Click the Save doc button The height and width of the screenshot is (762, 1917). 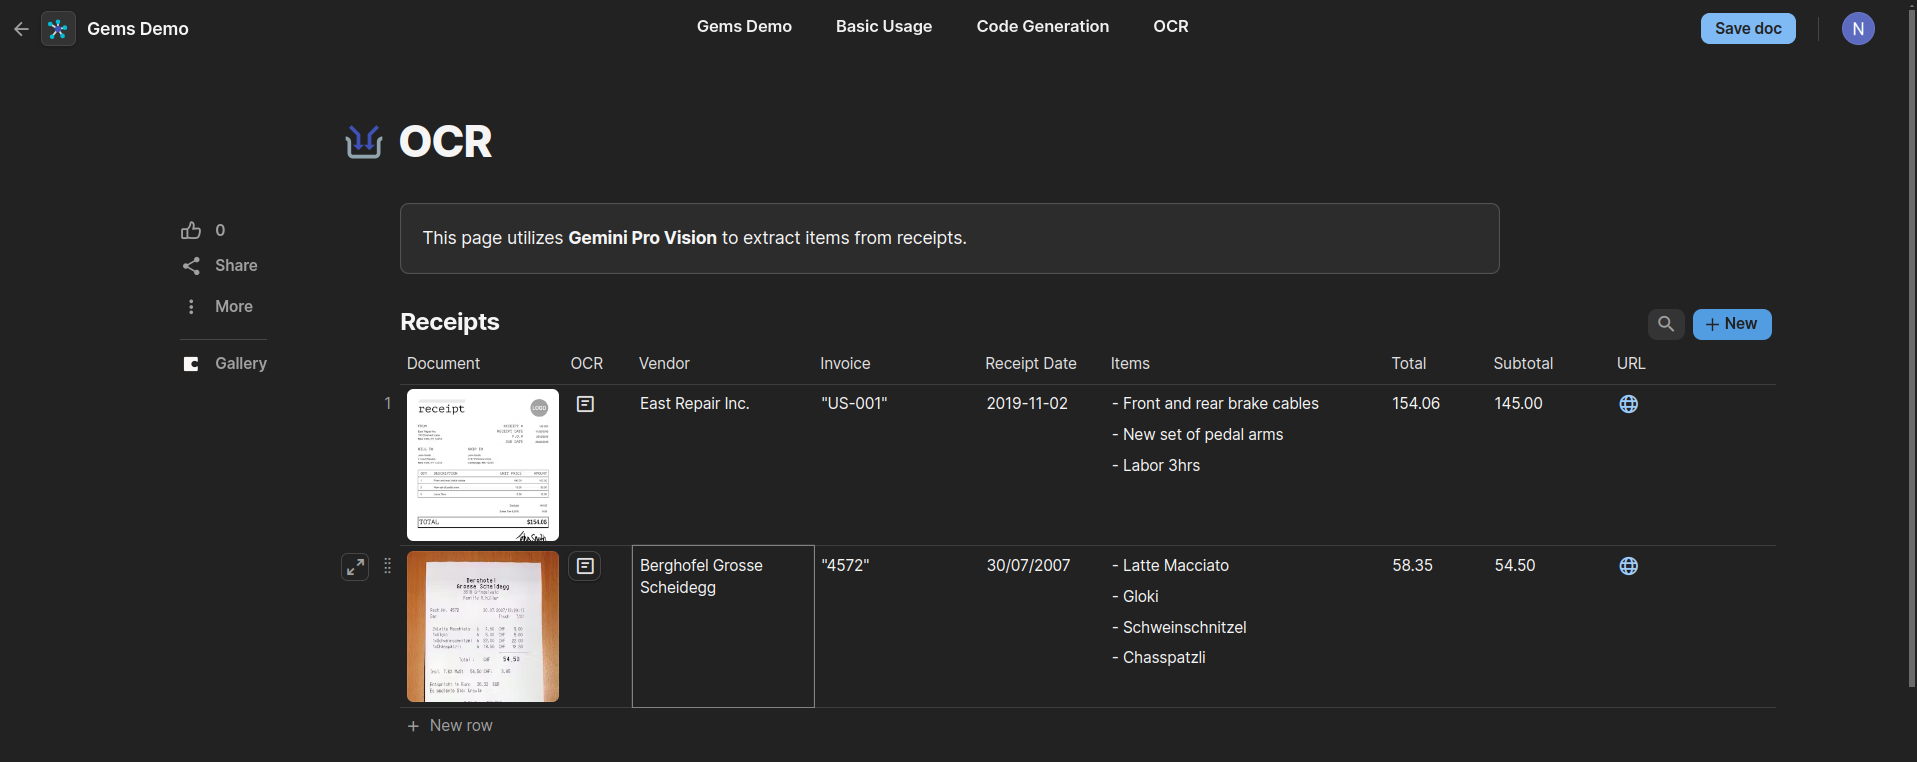pyautogui.click(x=1748, y=29)
